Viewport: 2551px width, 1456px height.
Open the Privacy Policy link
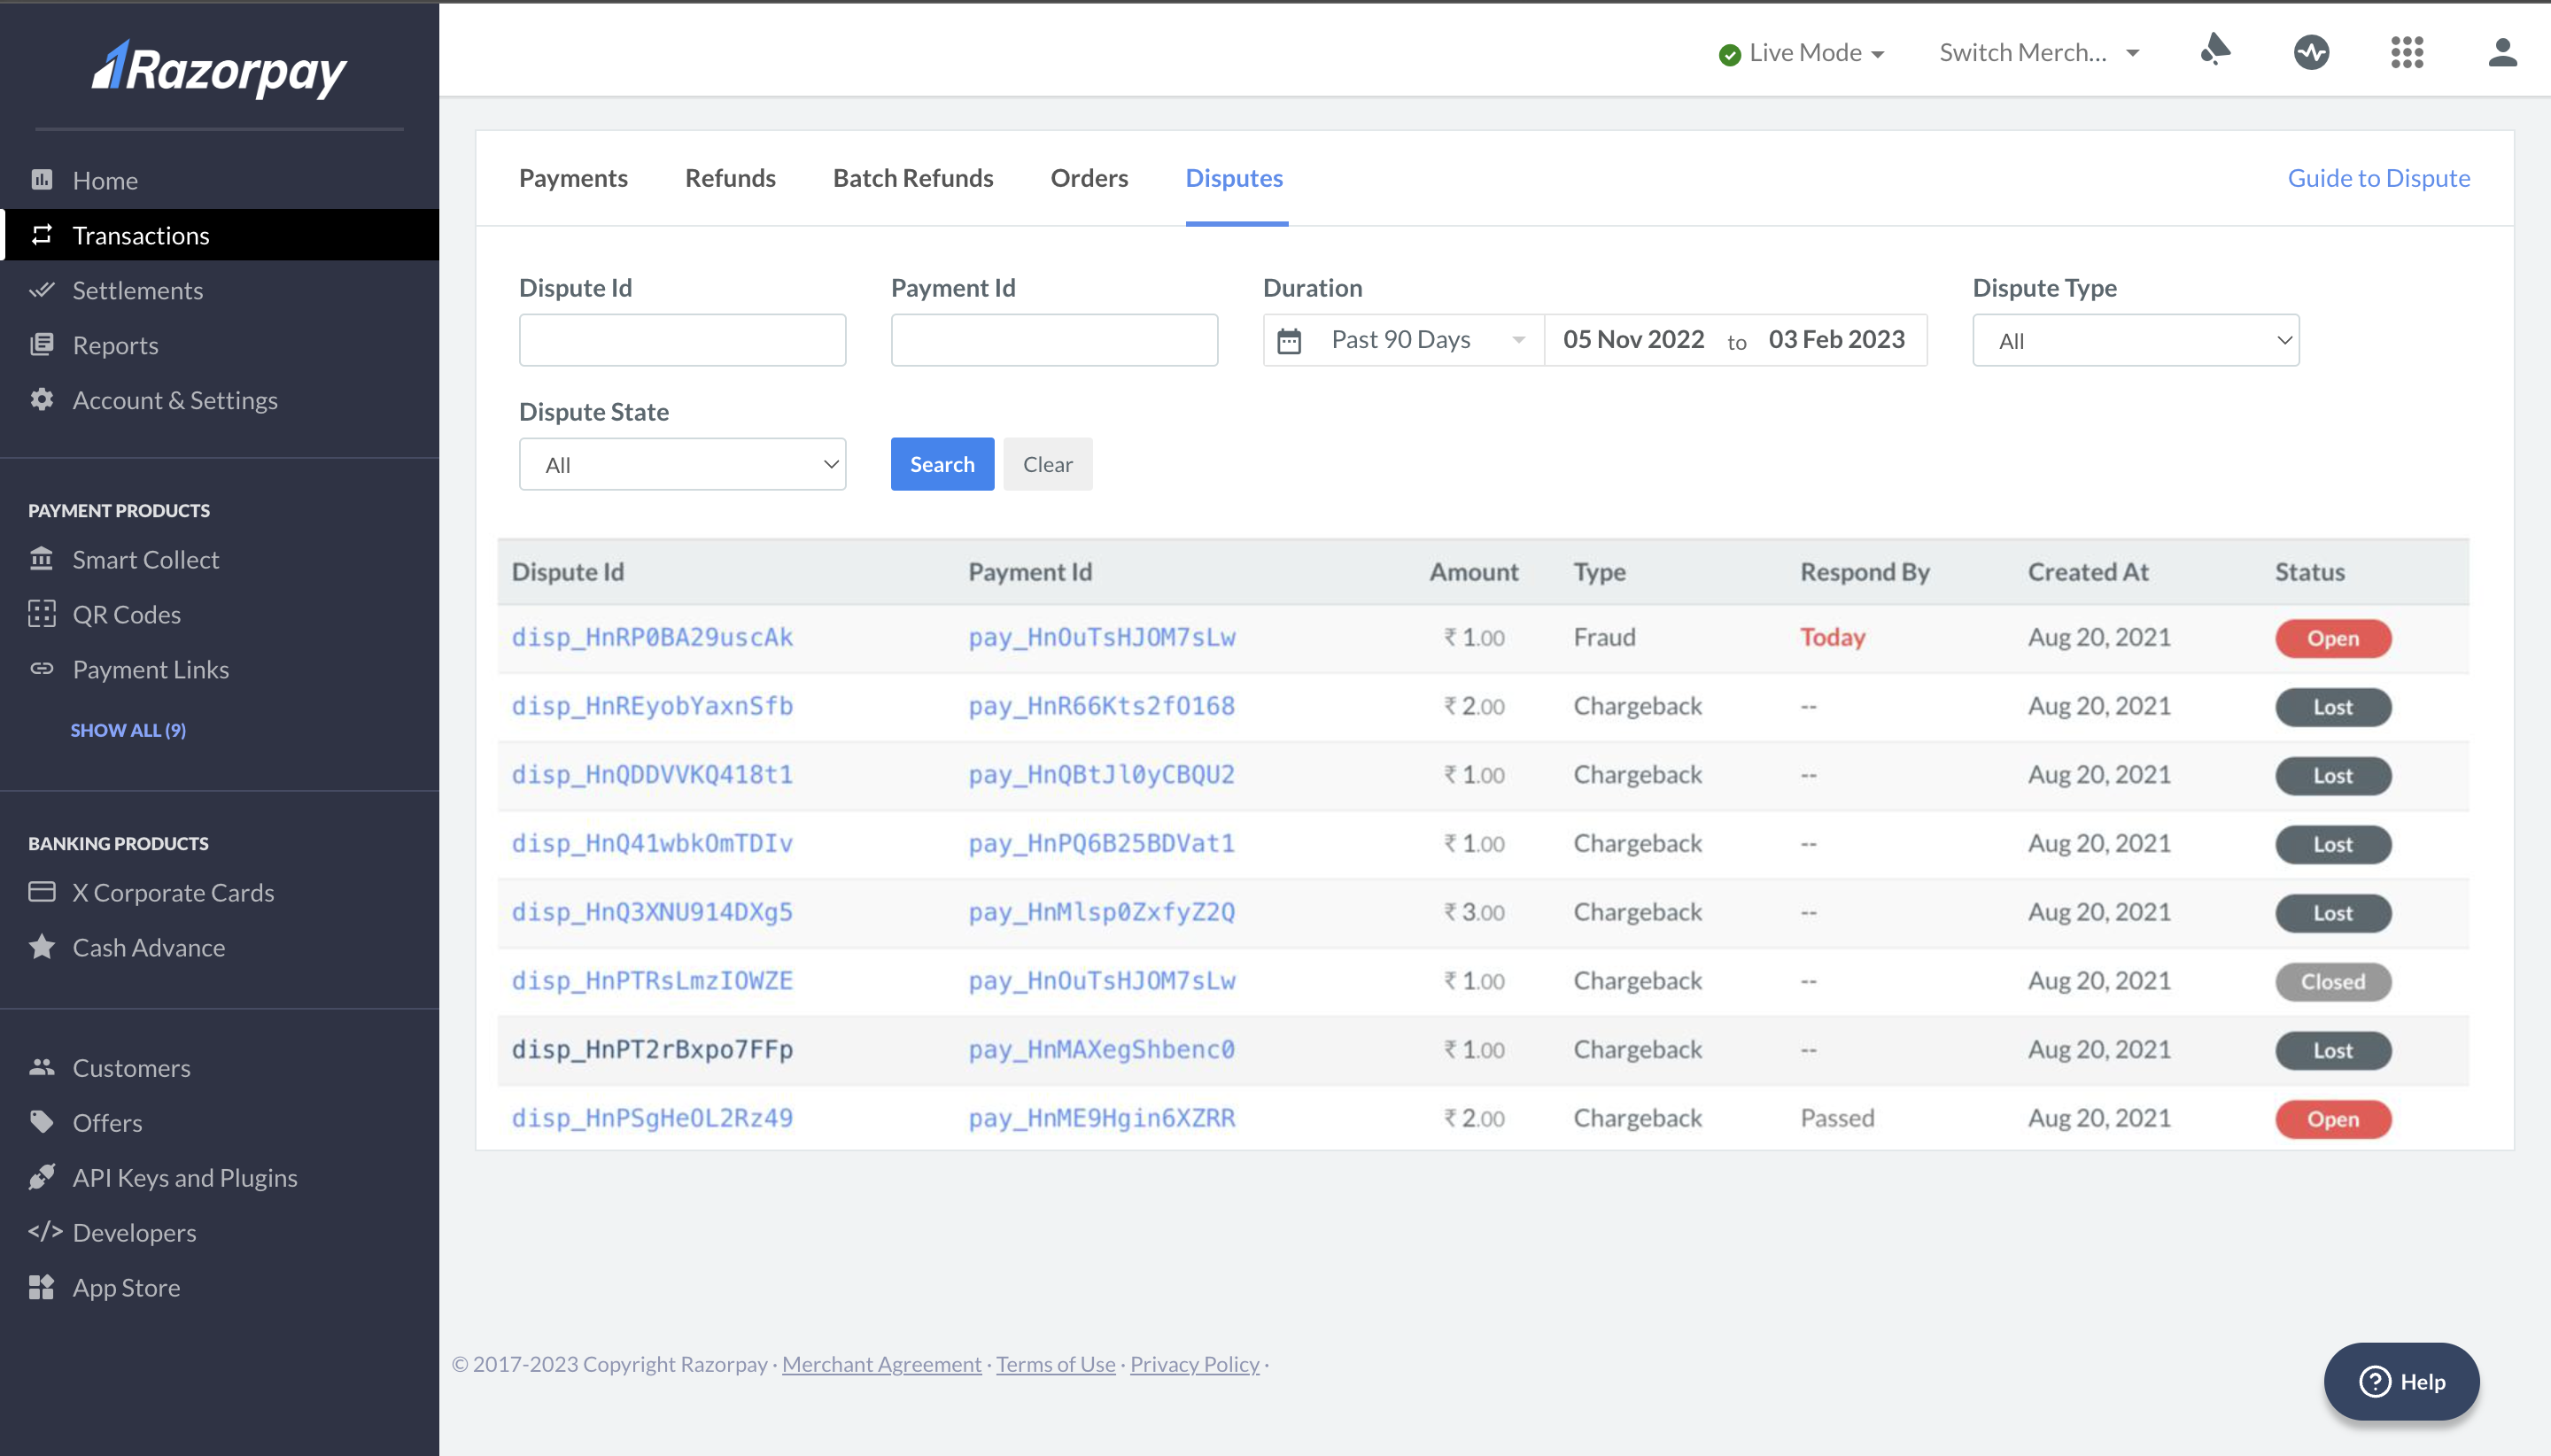(1194, 1363)
